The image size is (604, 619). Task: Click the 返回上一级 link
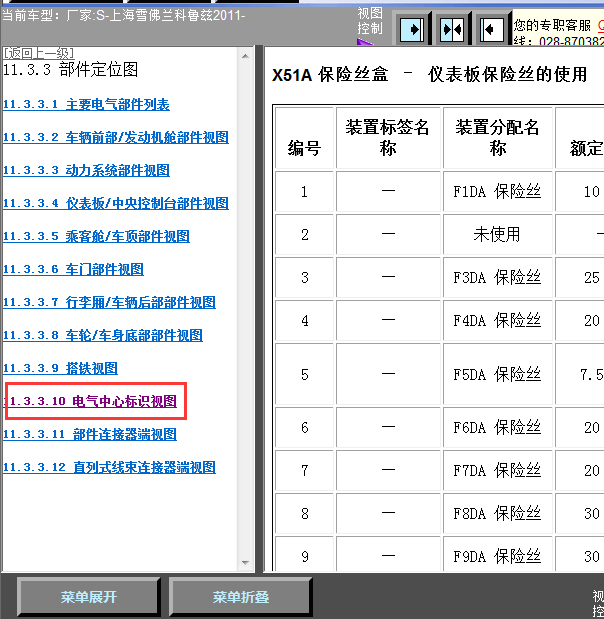[38, 53]
